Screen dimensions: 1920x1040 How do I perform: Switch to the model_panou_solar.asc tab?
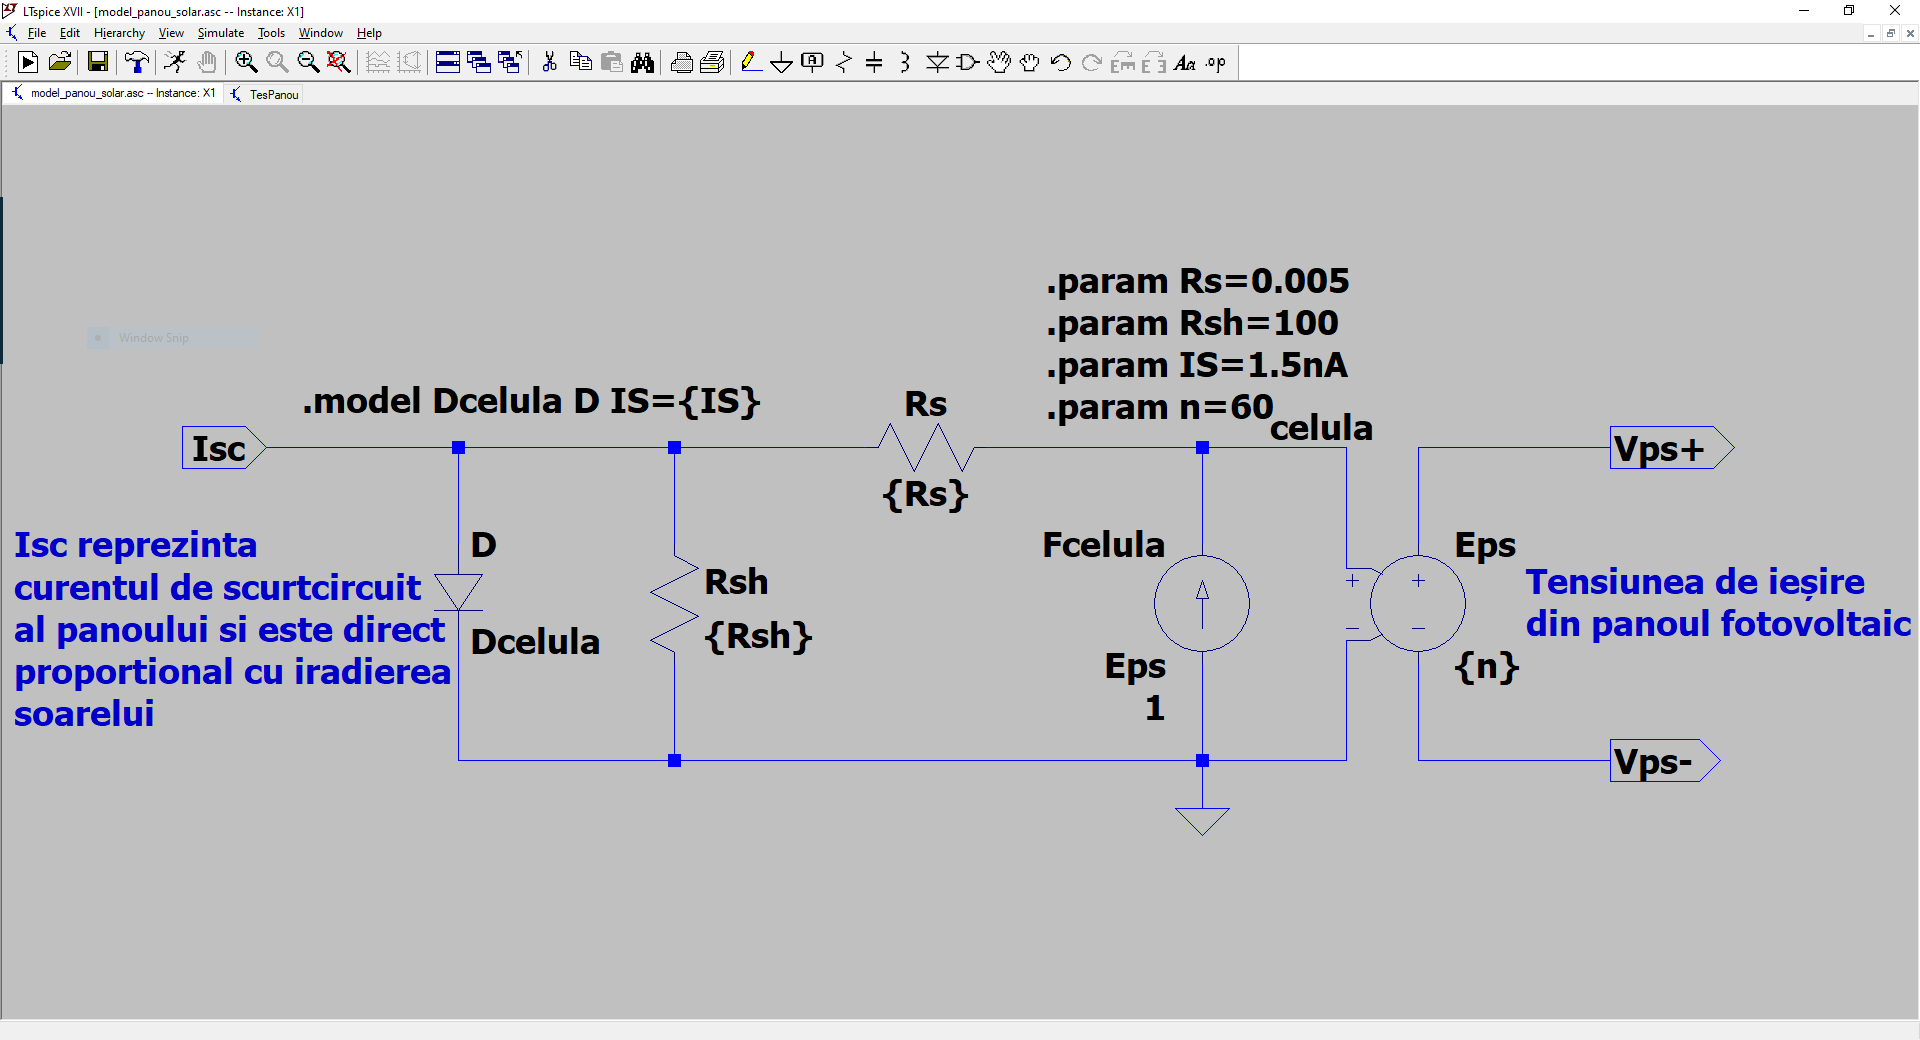point(112,94)
